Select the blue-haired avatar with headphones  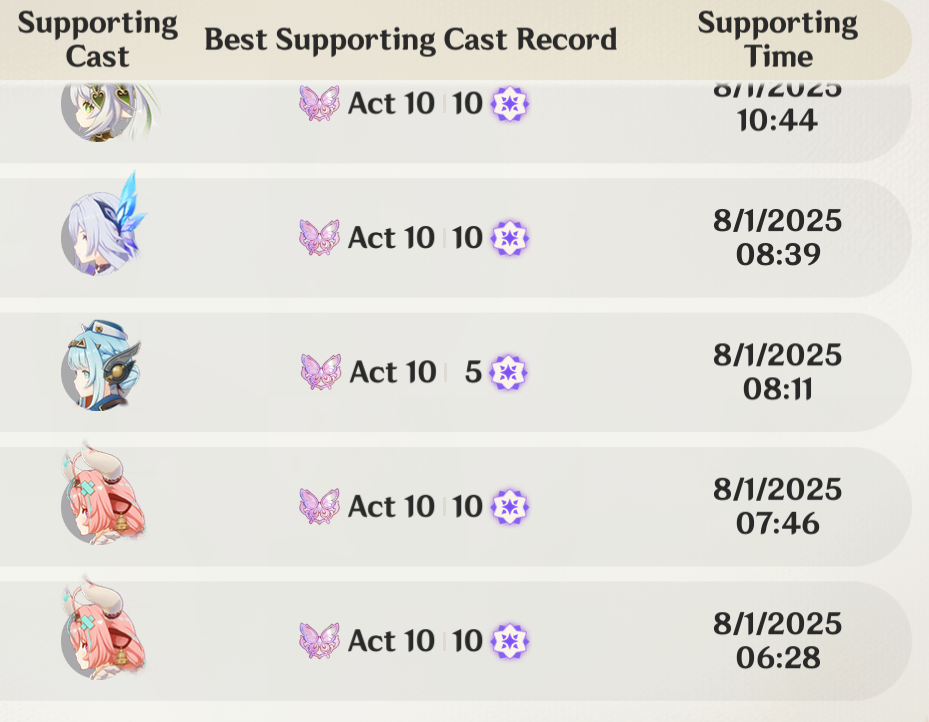pos(101,366)
